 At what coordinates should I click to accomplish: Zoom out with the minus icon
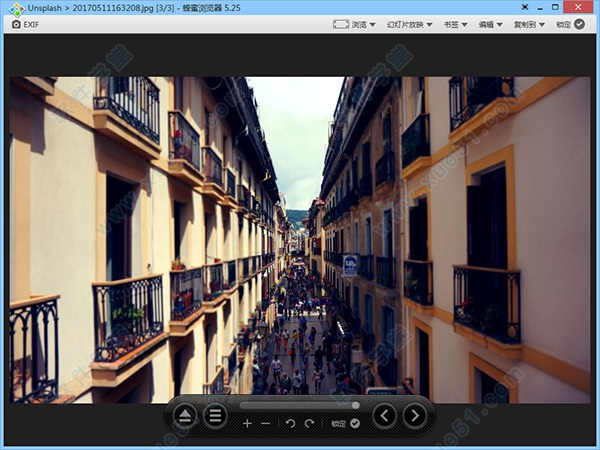coord(265,424)
